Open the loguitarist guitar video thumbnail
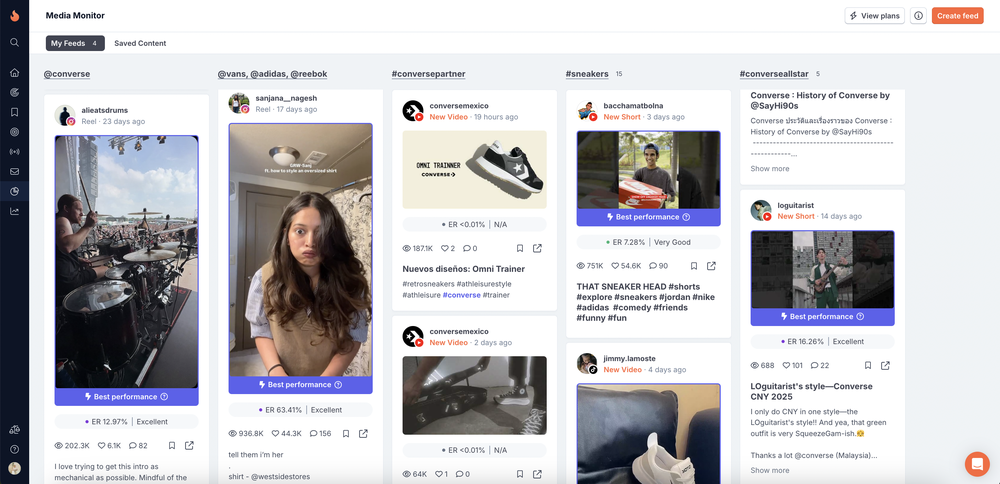This screenshot has height=484, width=1000. tap(823, 269)
